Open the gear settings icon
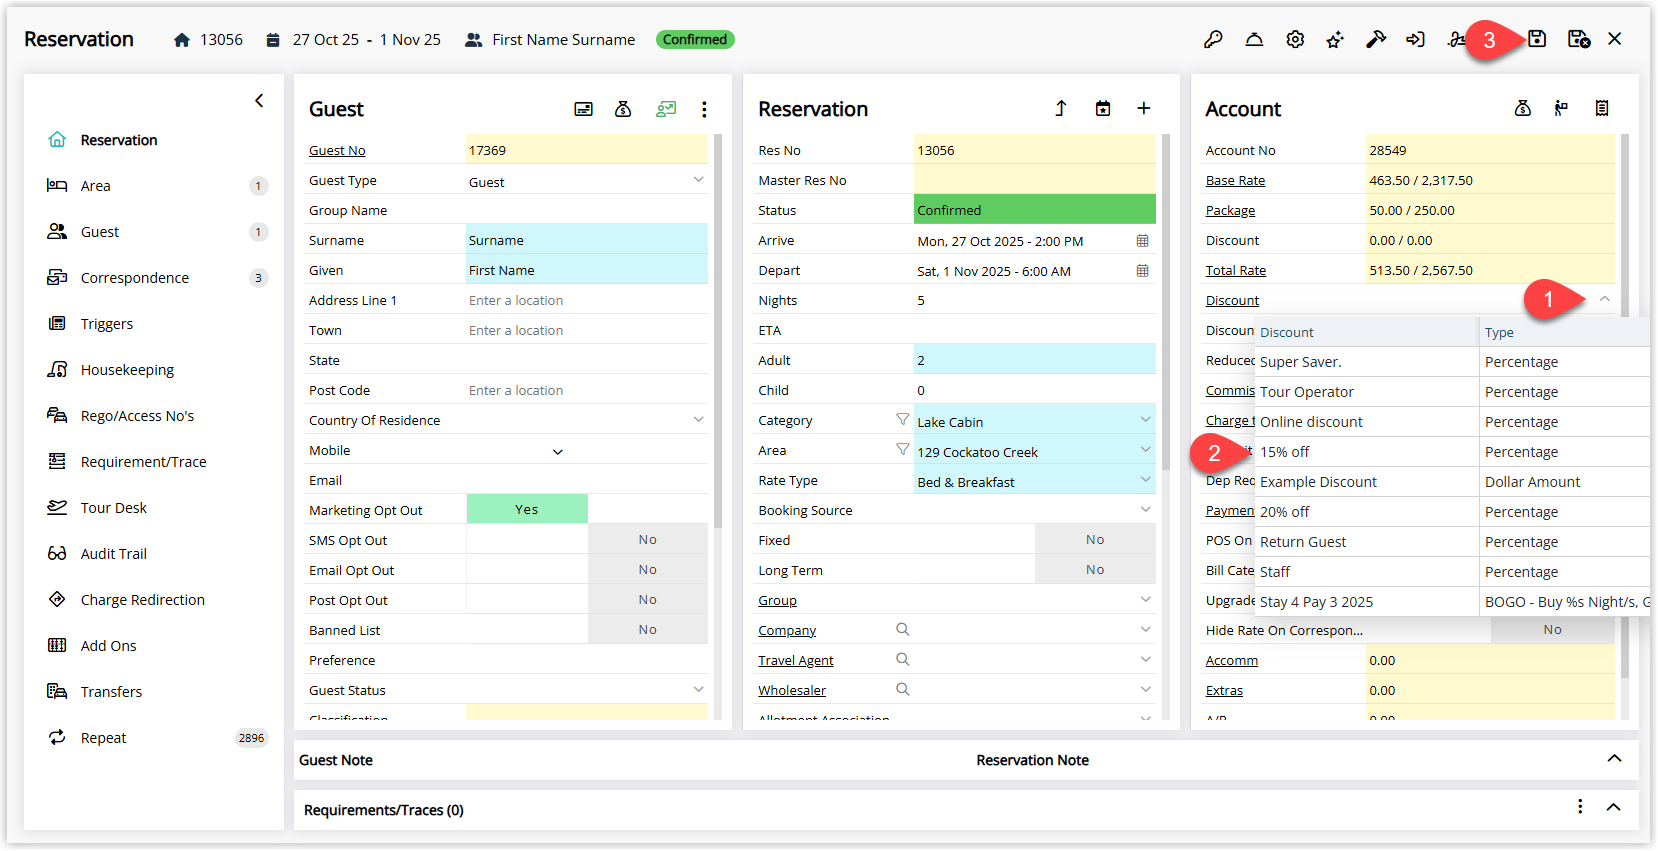1658x851 pixels. coord(1295,39)
